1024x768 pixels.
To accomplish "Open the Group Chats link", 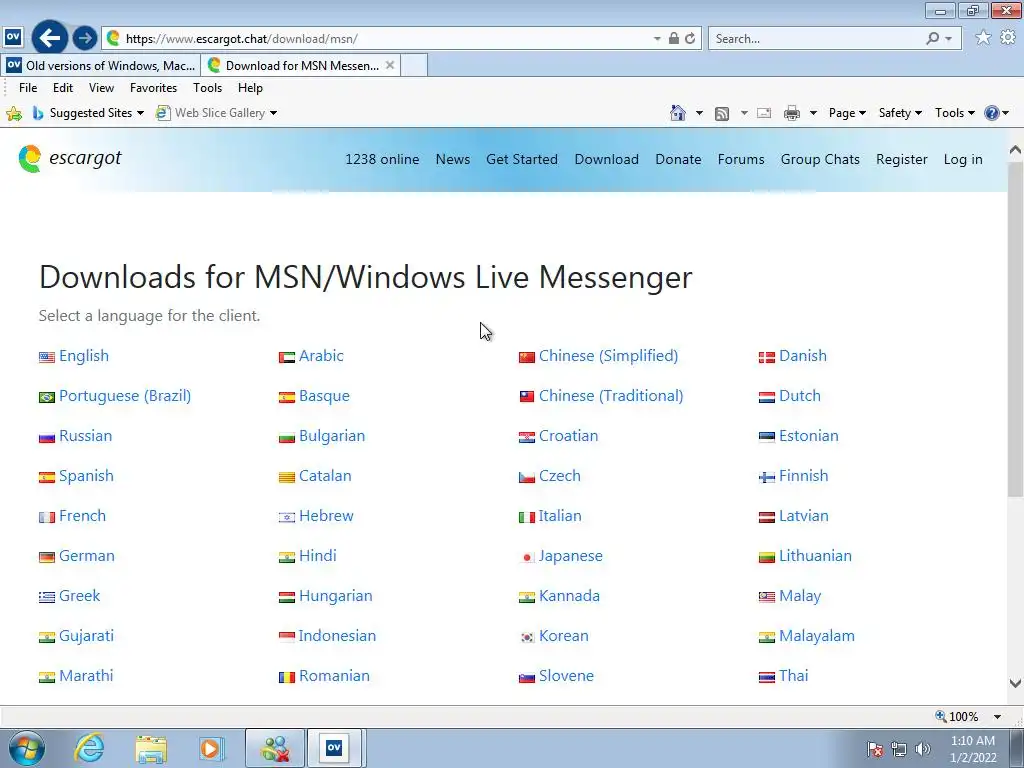I will pos(820,159).
